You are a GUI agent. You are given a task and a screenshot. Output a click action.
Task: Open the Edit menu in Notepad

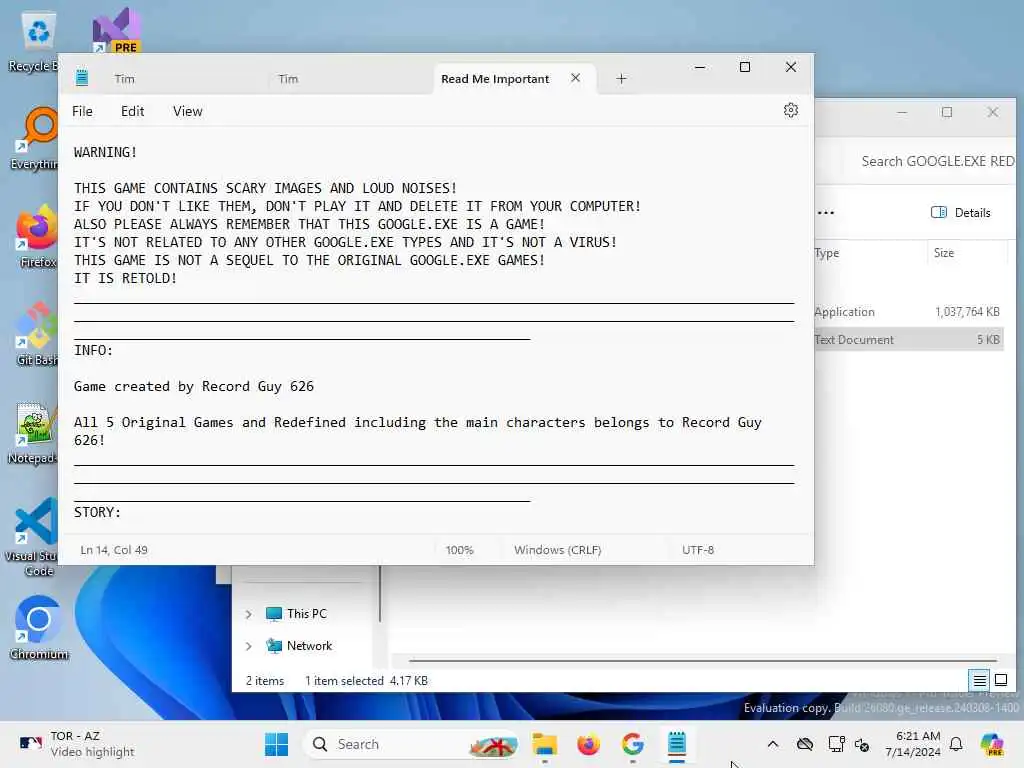click(x=133, y=111)
